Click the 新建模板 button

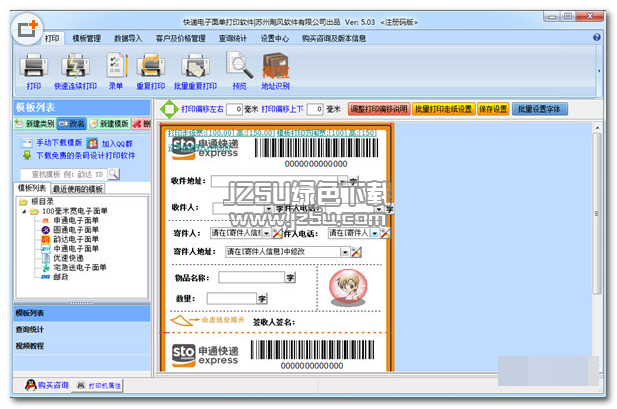click(109, 124)
